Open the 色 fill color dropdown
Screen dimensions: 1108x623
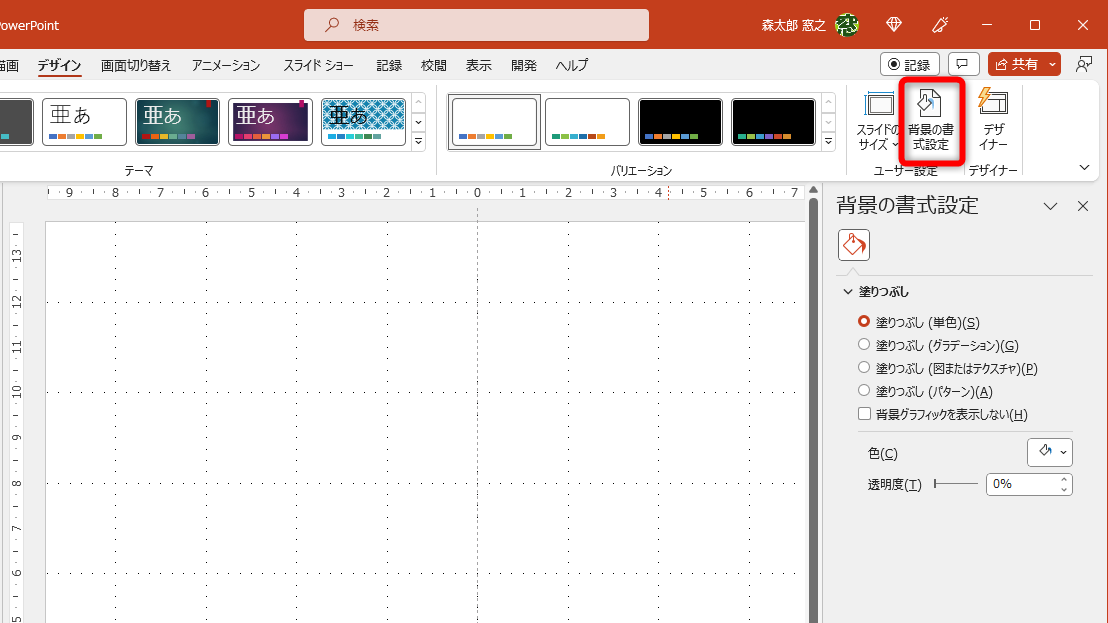(1049, 452)
